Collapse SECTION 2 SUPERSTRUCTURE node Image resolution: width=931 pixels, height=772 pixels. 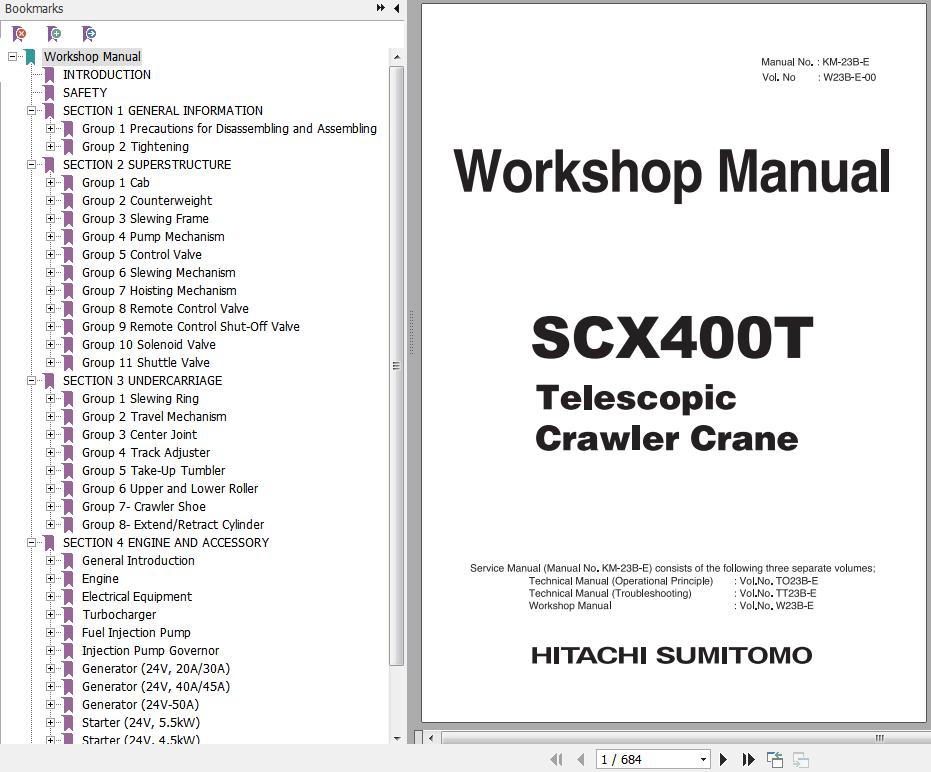31,164
